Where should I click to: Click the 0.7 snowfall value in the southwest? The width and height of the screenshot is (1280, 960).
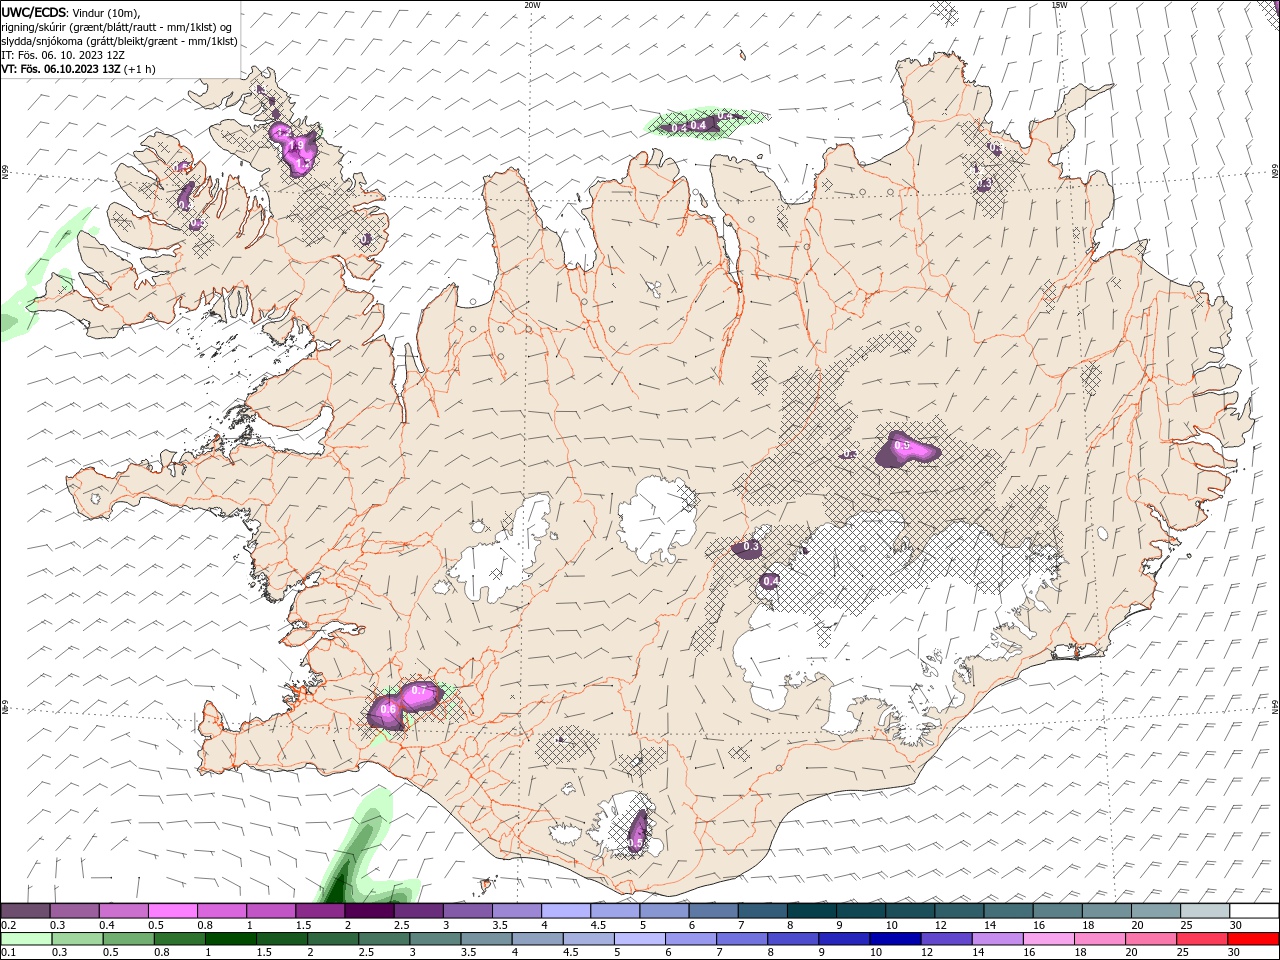click(419, 691)
